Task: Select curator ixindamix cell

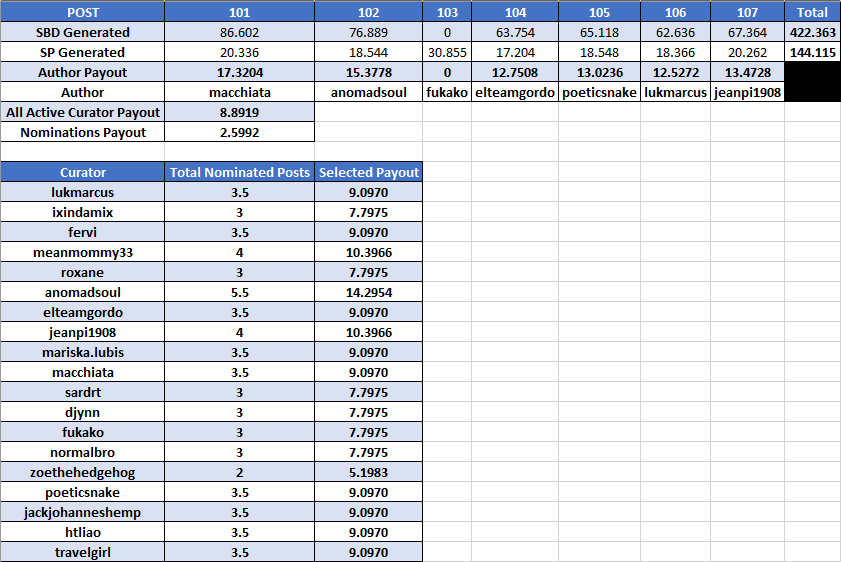Action: [83, 212]
